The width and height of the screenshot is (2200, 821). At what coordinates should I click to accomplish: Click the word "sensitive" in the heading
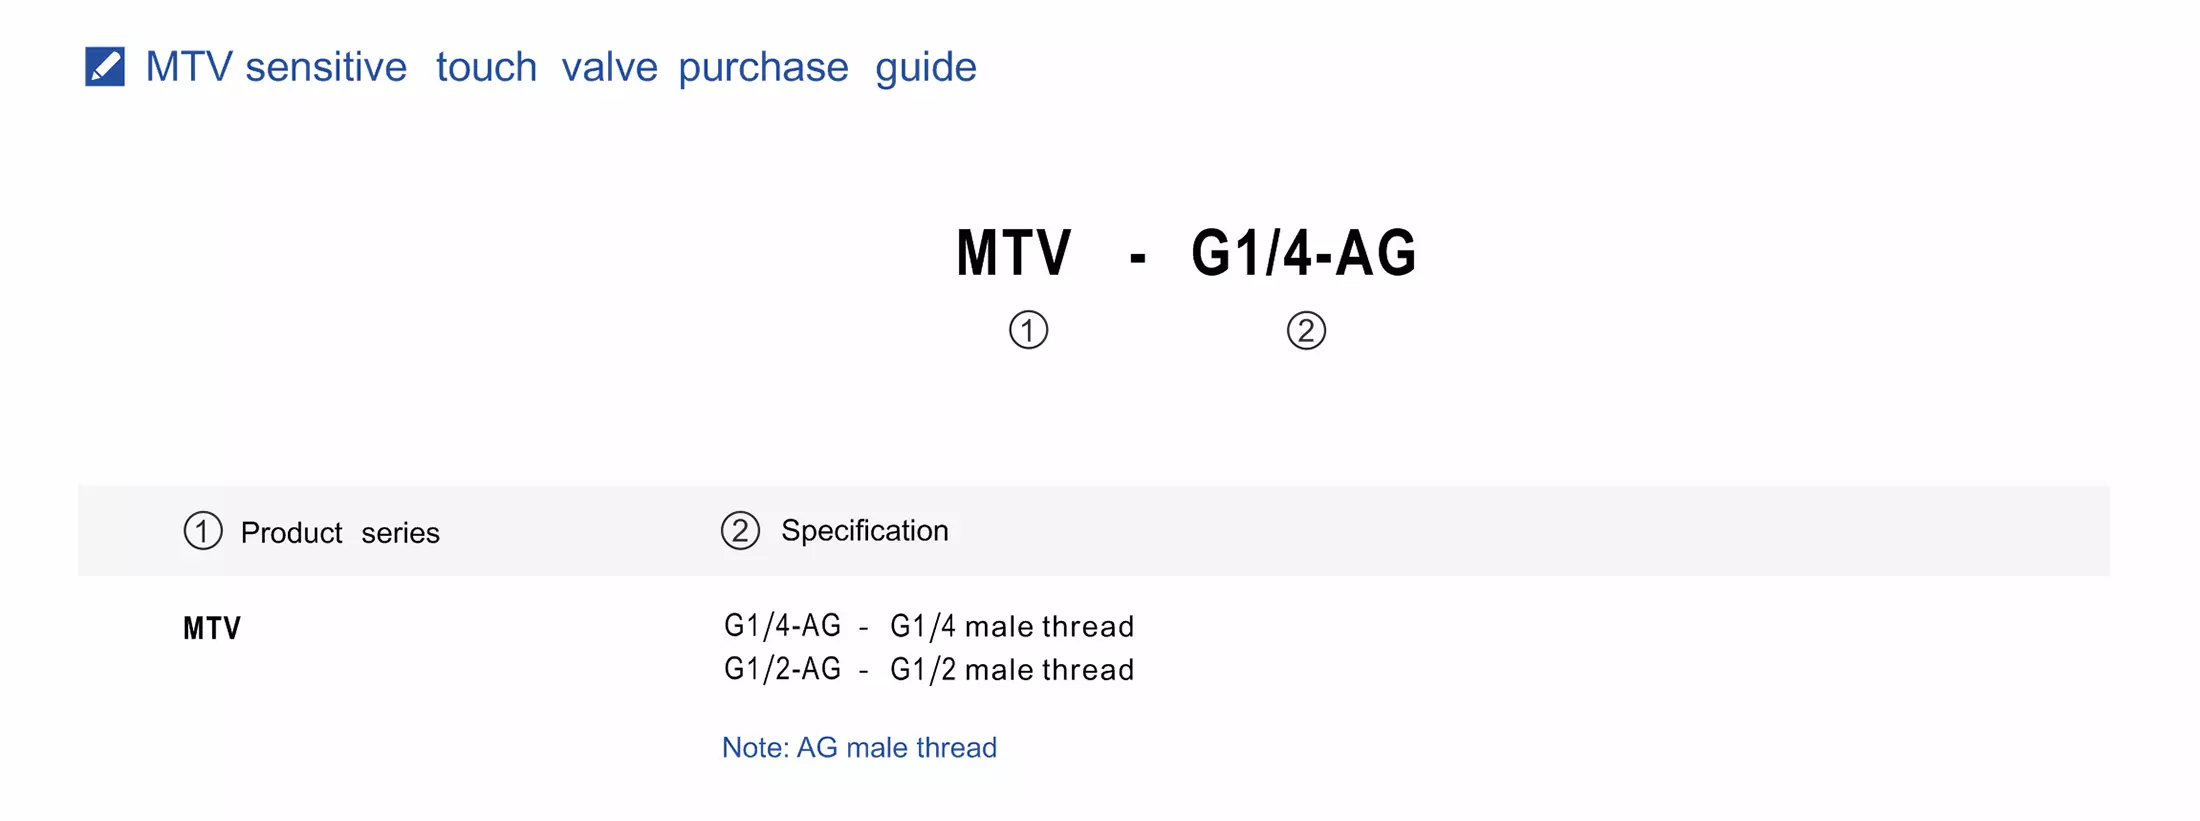[x=326, y=68]
